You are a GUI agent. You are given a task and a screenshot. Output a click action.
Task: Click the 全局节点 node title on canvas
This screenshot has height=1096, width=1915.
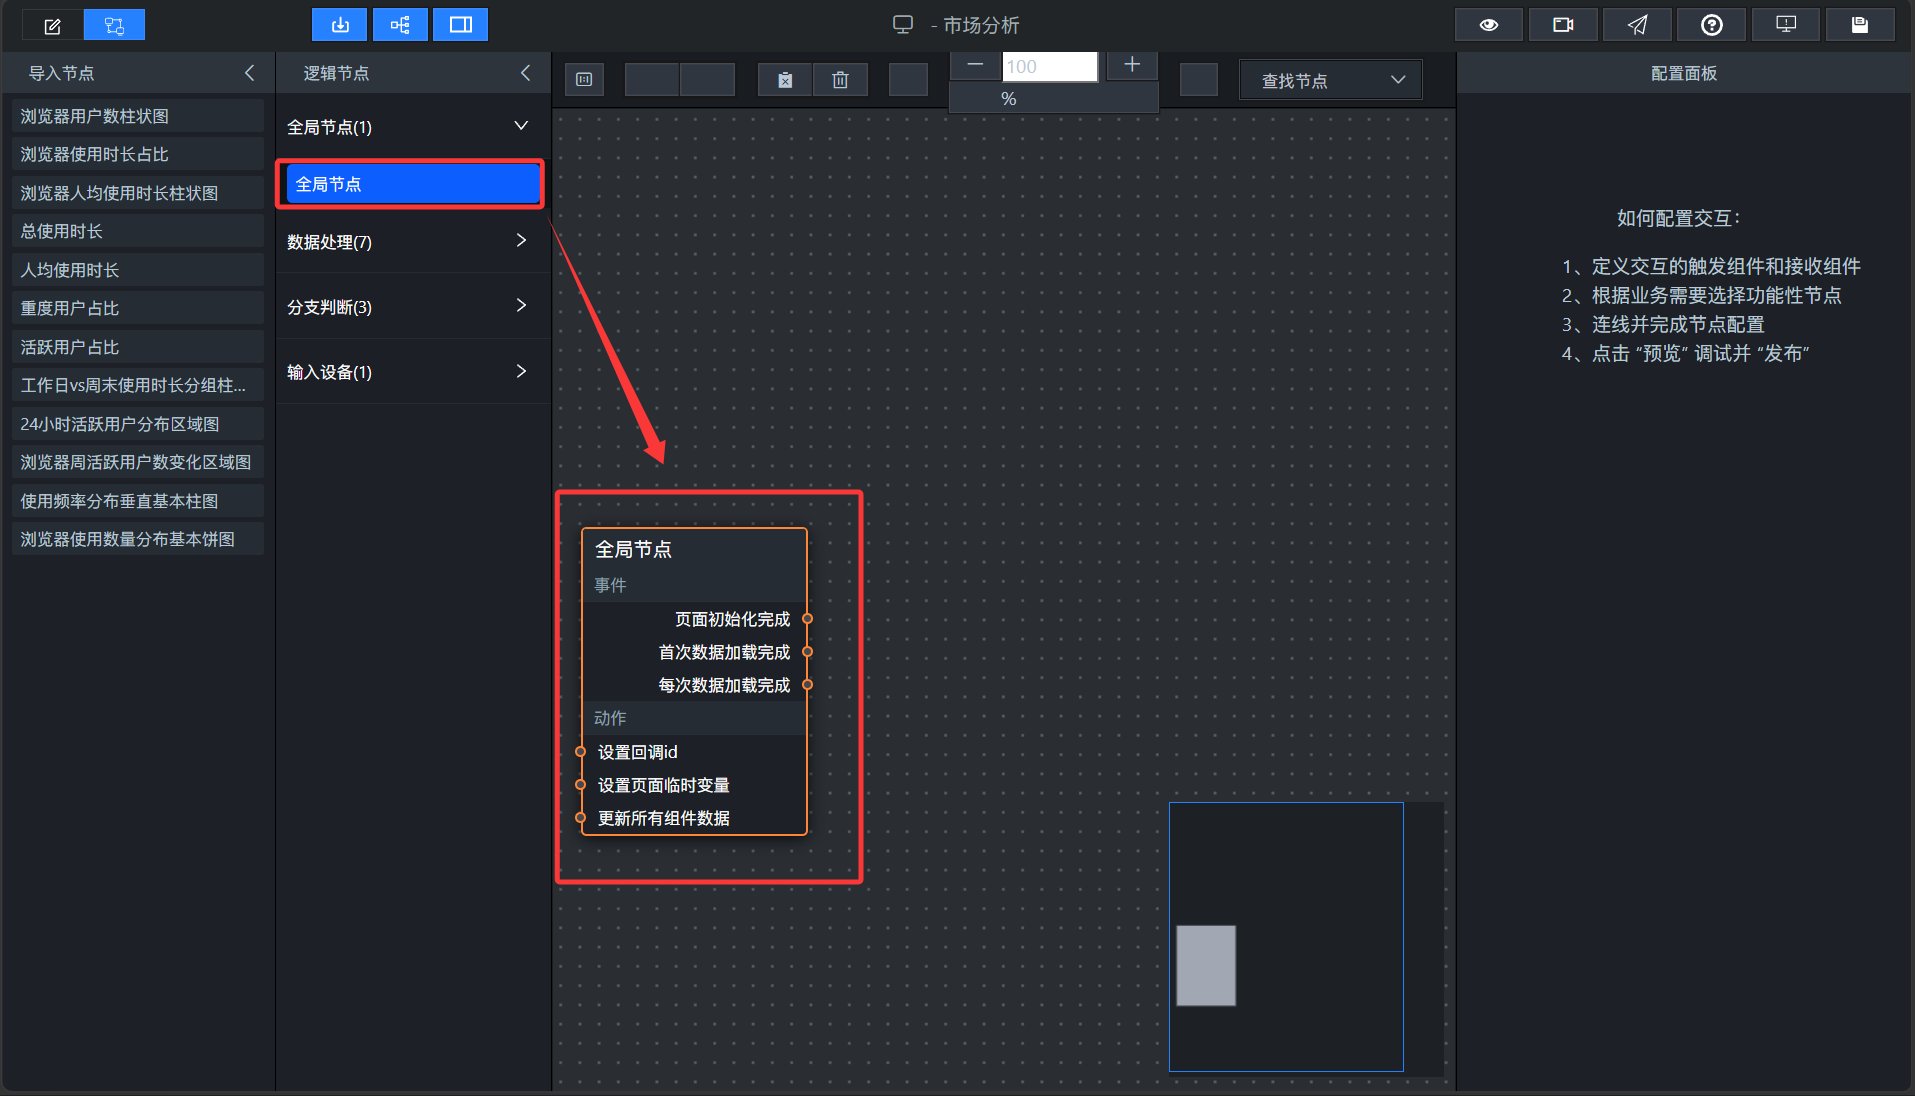point(634,549)
